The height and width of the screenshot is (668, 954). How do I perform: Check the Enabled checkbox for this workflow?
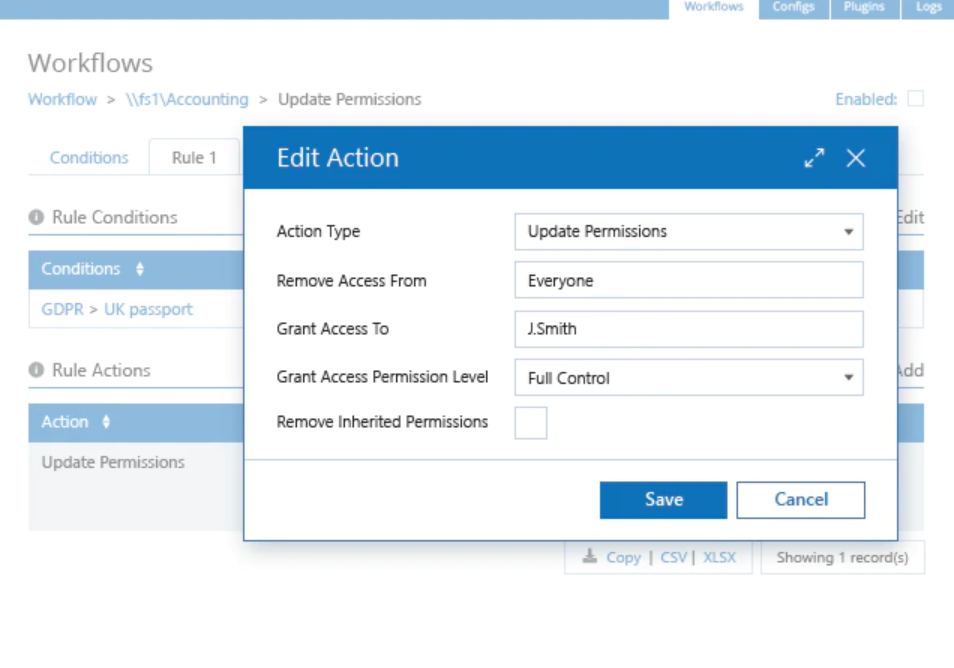[x=916, y=99]
